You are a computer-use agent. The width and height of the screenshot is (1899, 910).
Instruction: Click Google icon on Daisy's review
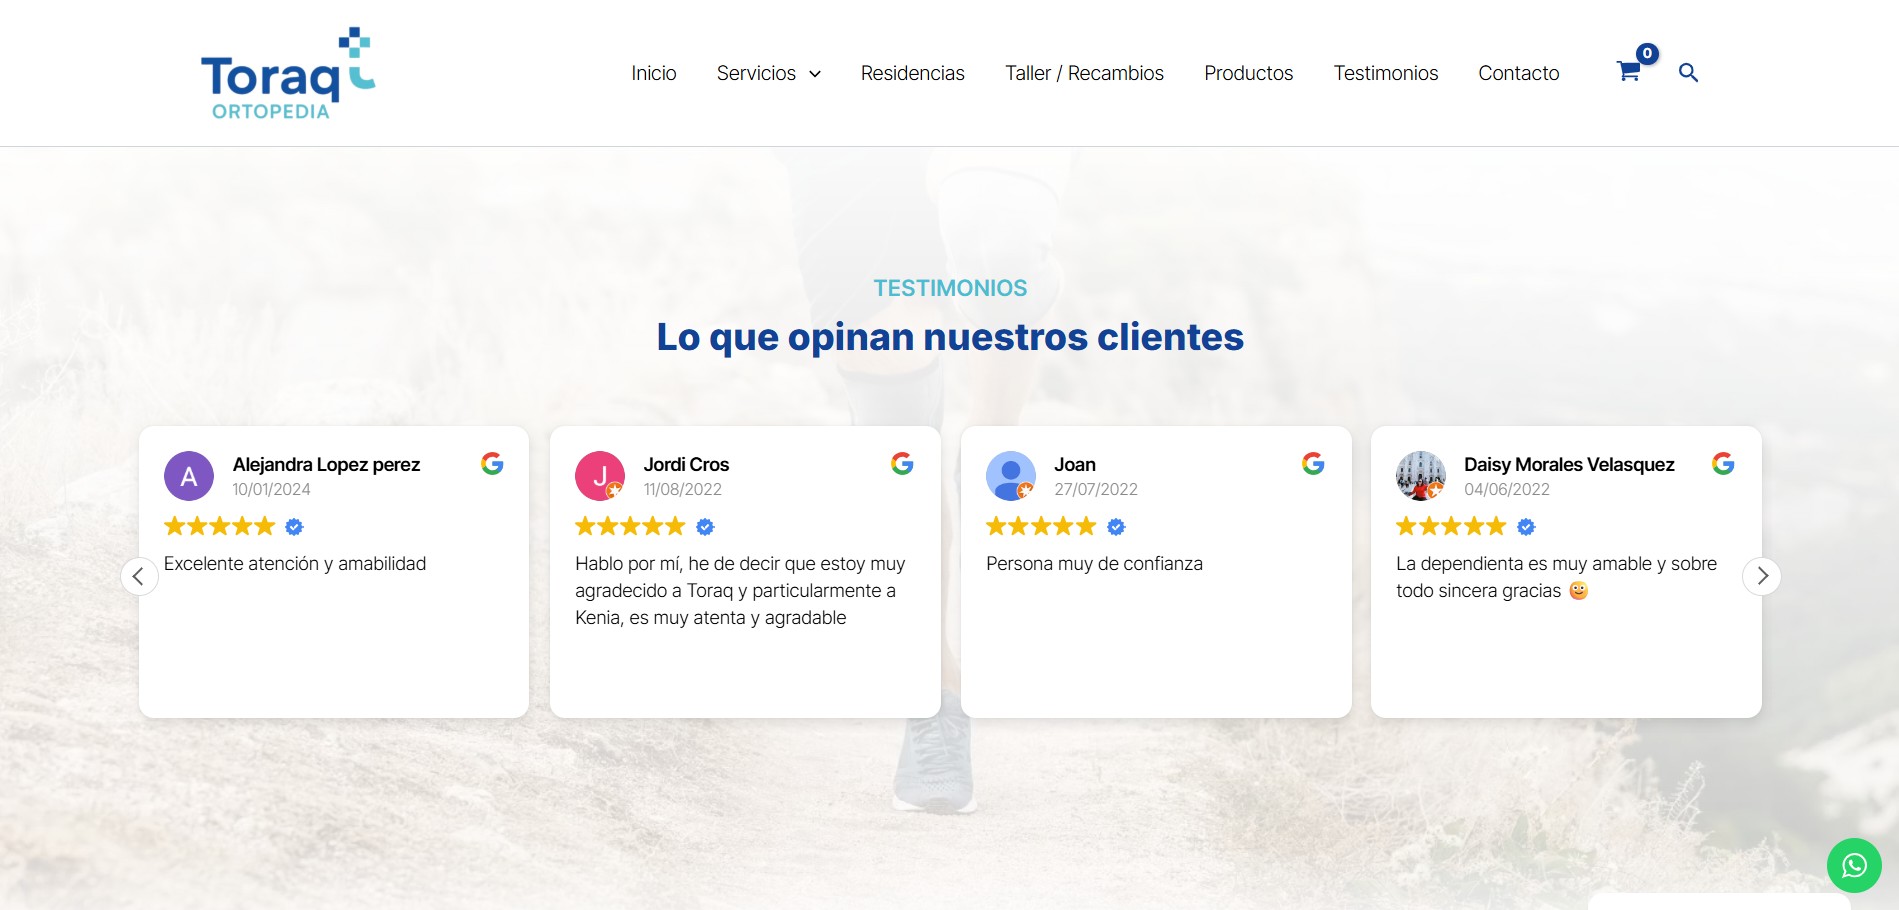pyautogui.click(x=1723, y=464)
